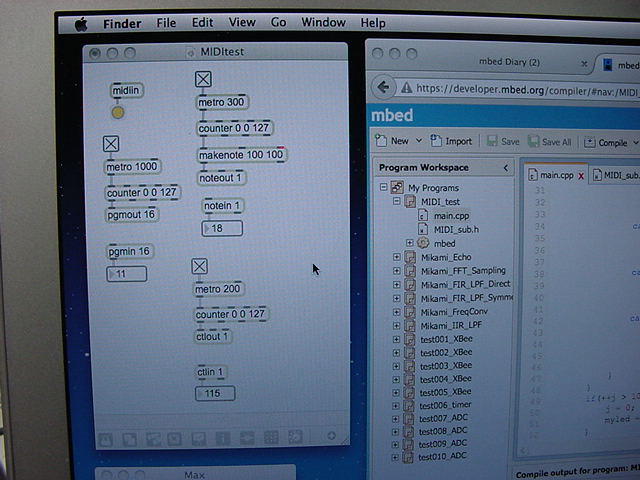Screen dimensions: 640x480
Task: Select the midiin object box
Action: [x=126, y=90]
